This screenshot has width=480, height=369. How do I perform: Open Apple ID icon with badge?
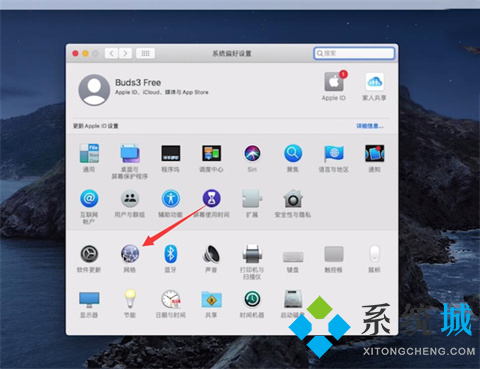334,81
